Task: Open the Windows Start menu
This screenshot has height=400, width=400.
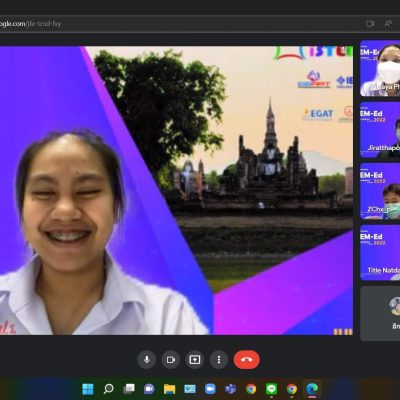Action: pos(88,389)
